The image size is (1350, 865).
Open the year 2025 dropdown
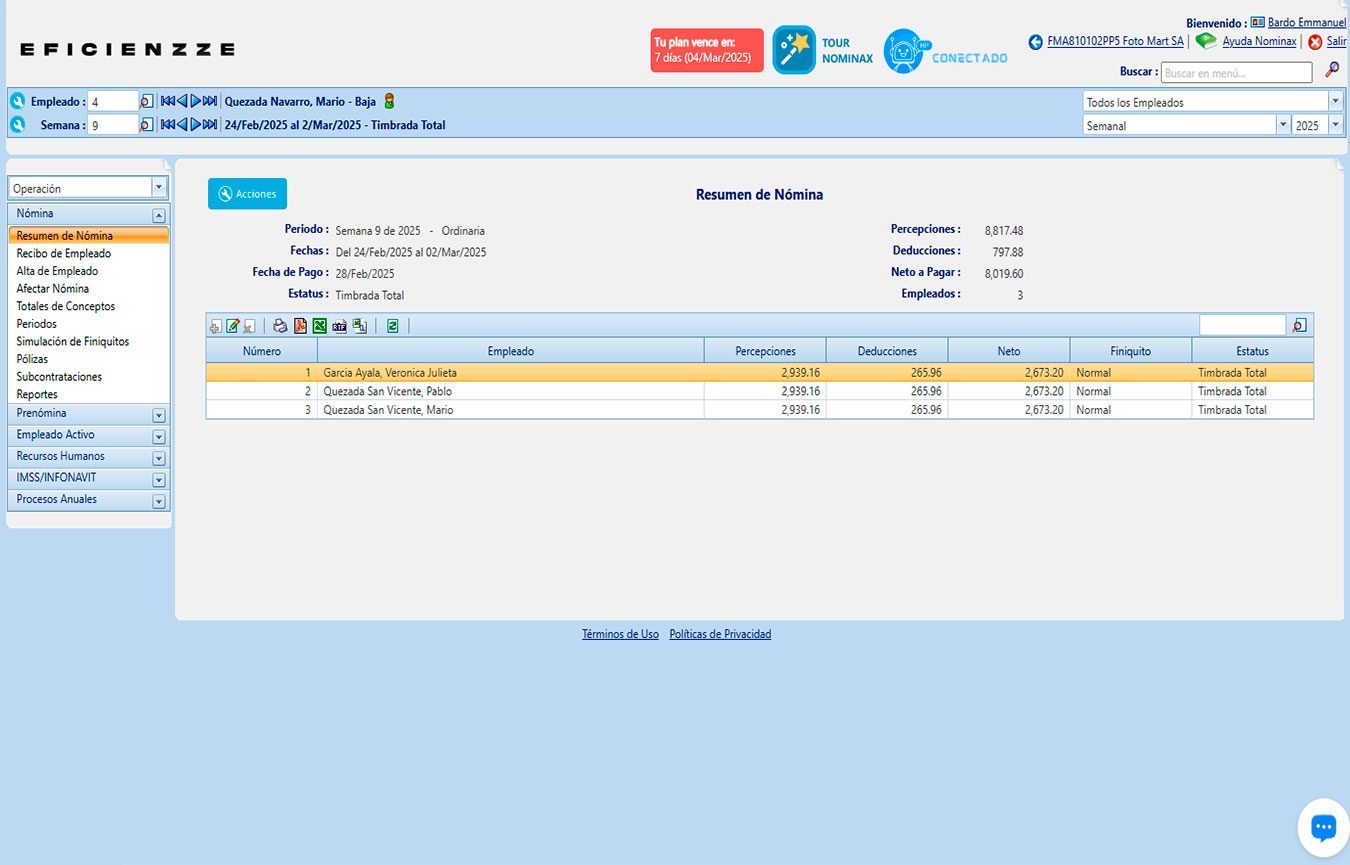(x=1335, y=126)
